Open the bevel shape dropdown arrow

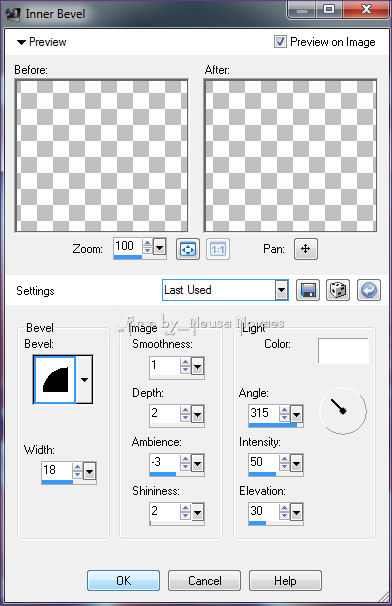coord(84,380)
